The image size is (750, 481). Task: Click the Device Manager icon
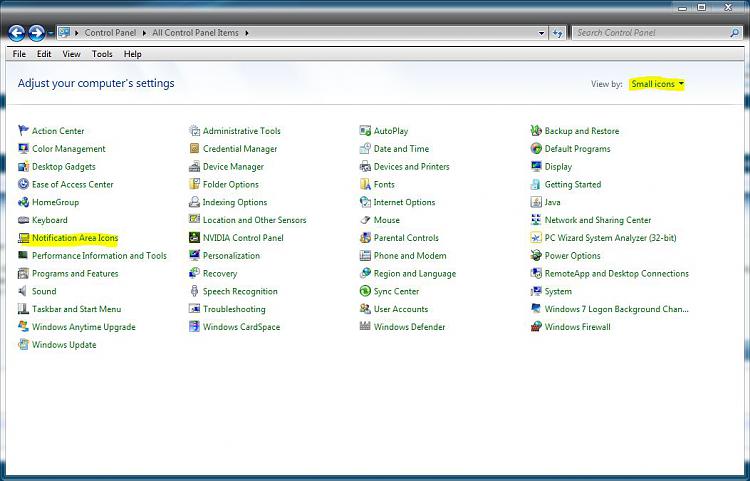click(194, 166)
